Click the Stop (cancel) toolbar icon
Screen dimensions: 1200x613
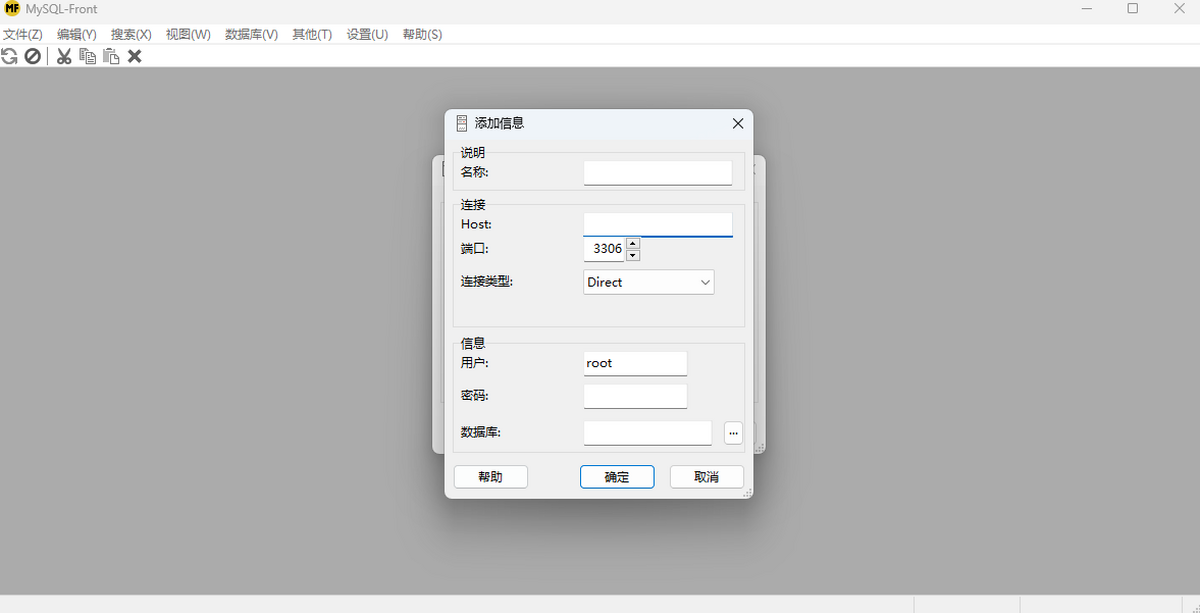coord(33,56)
